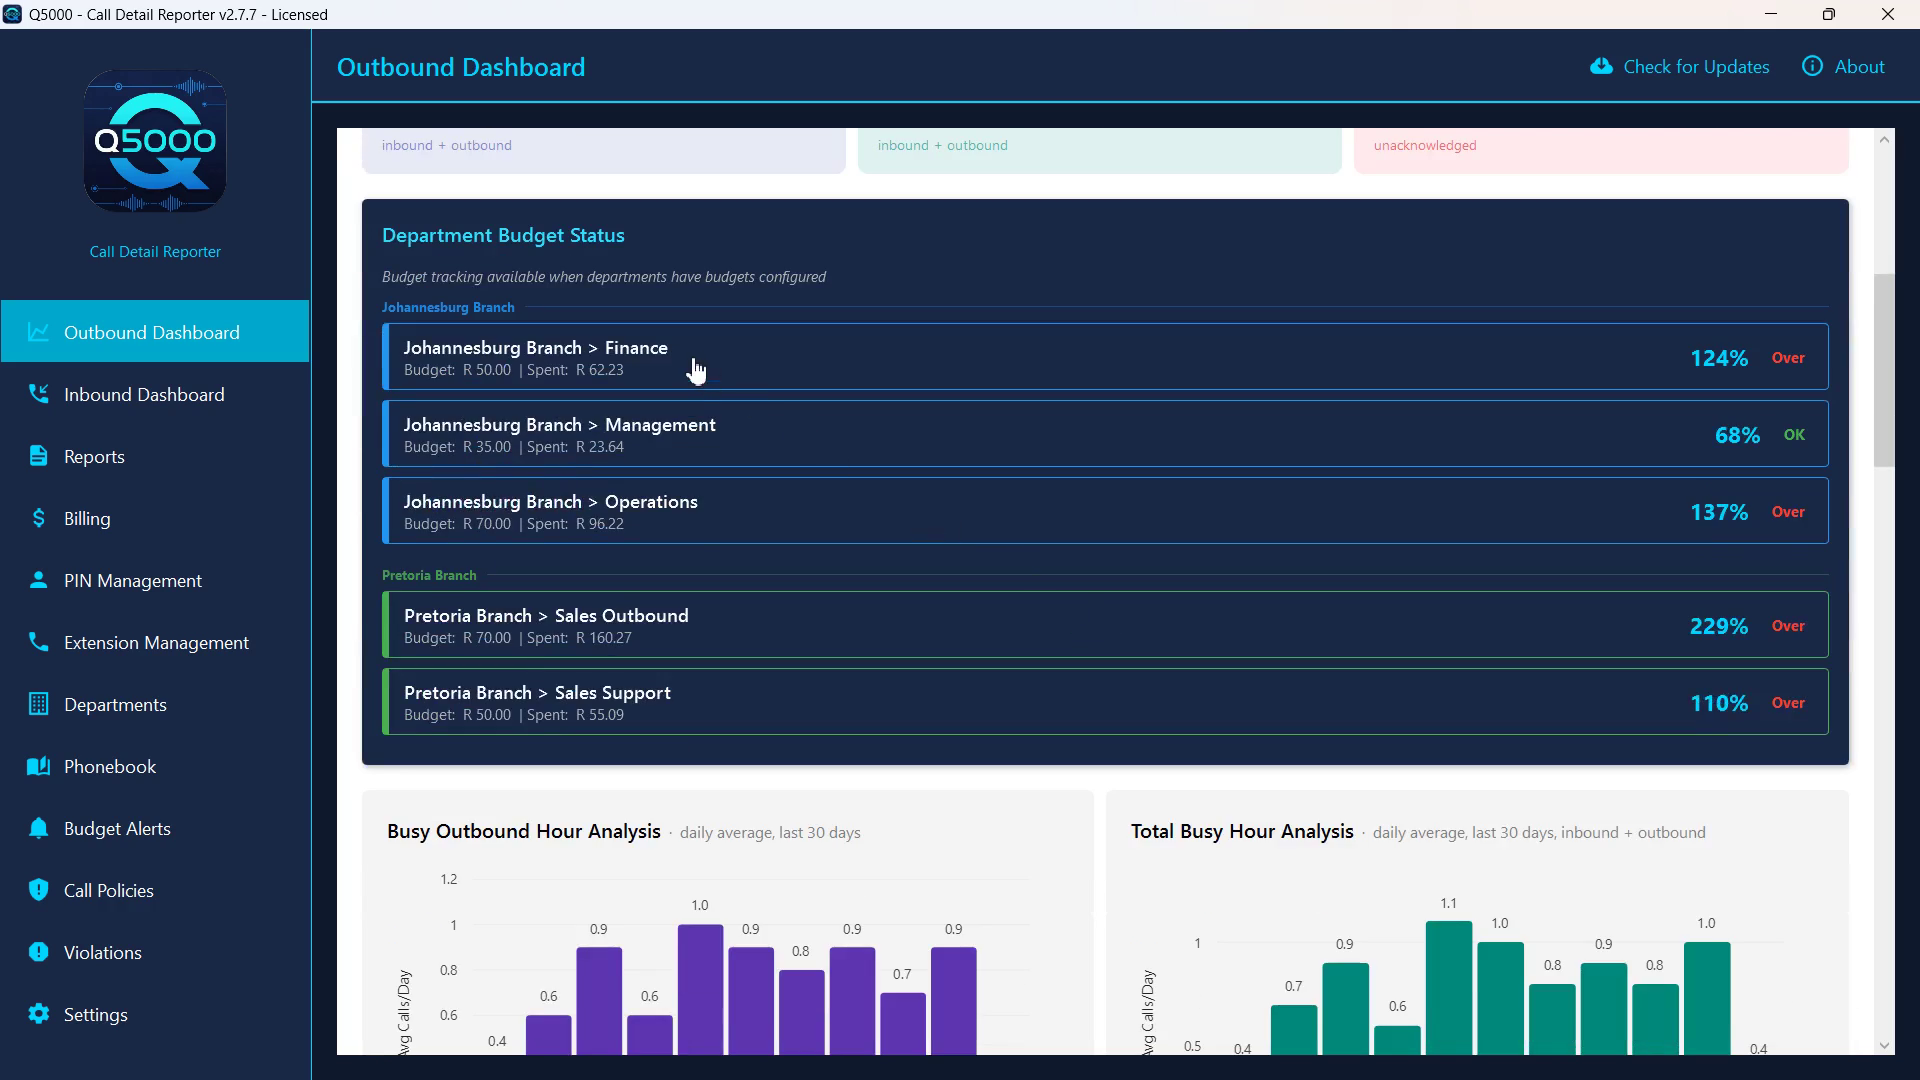Open the Call Policies page
The height and width of the screenshot is (1080, 1920).
(155, 890)
